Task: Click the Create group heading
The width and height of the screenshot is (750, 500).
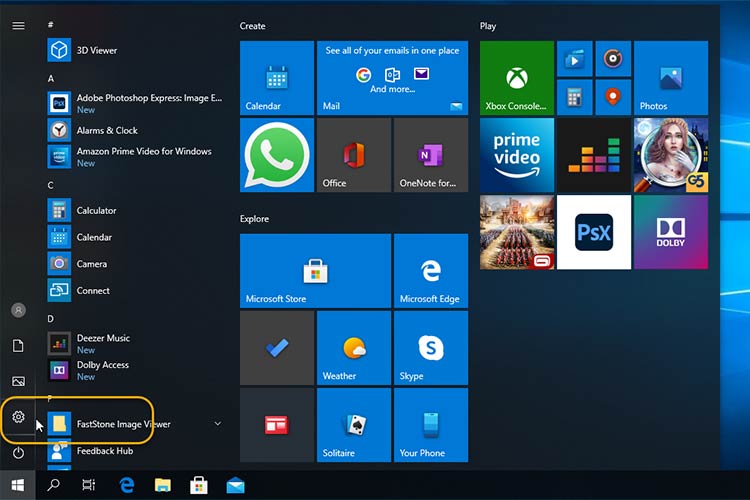Action: (253, 26)
